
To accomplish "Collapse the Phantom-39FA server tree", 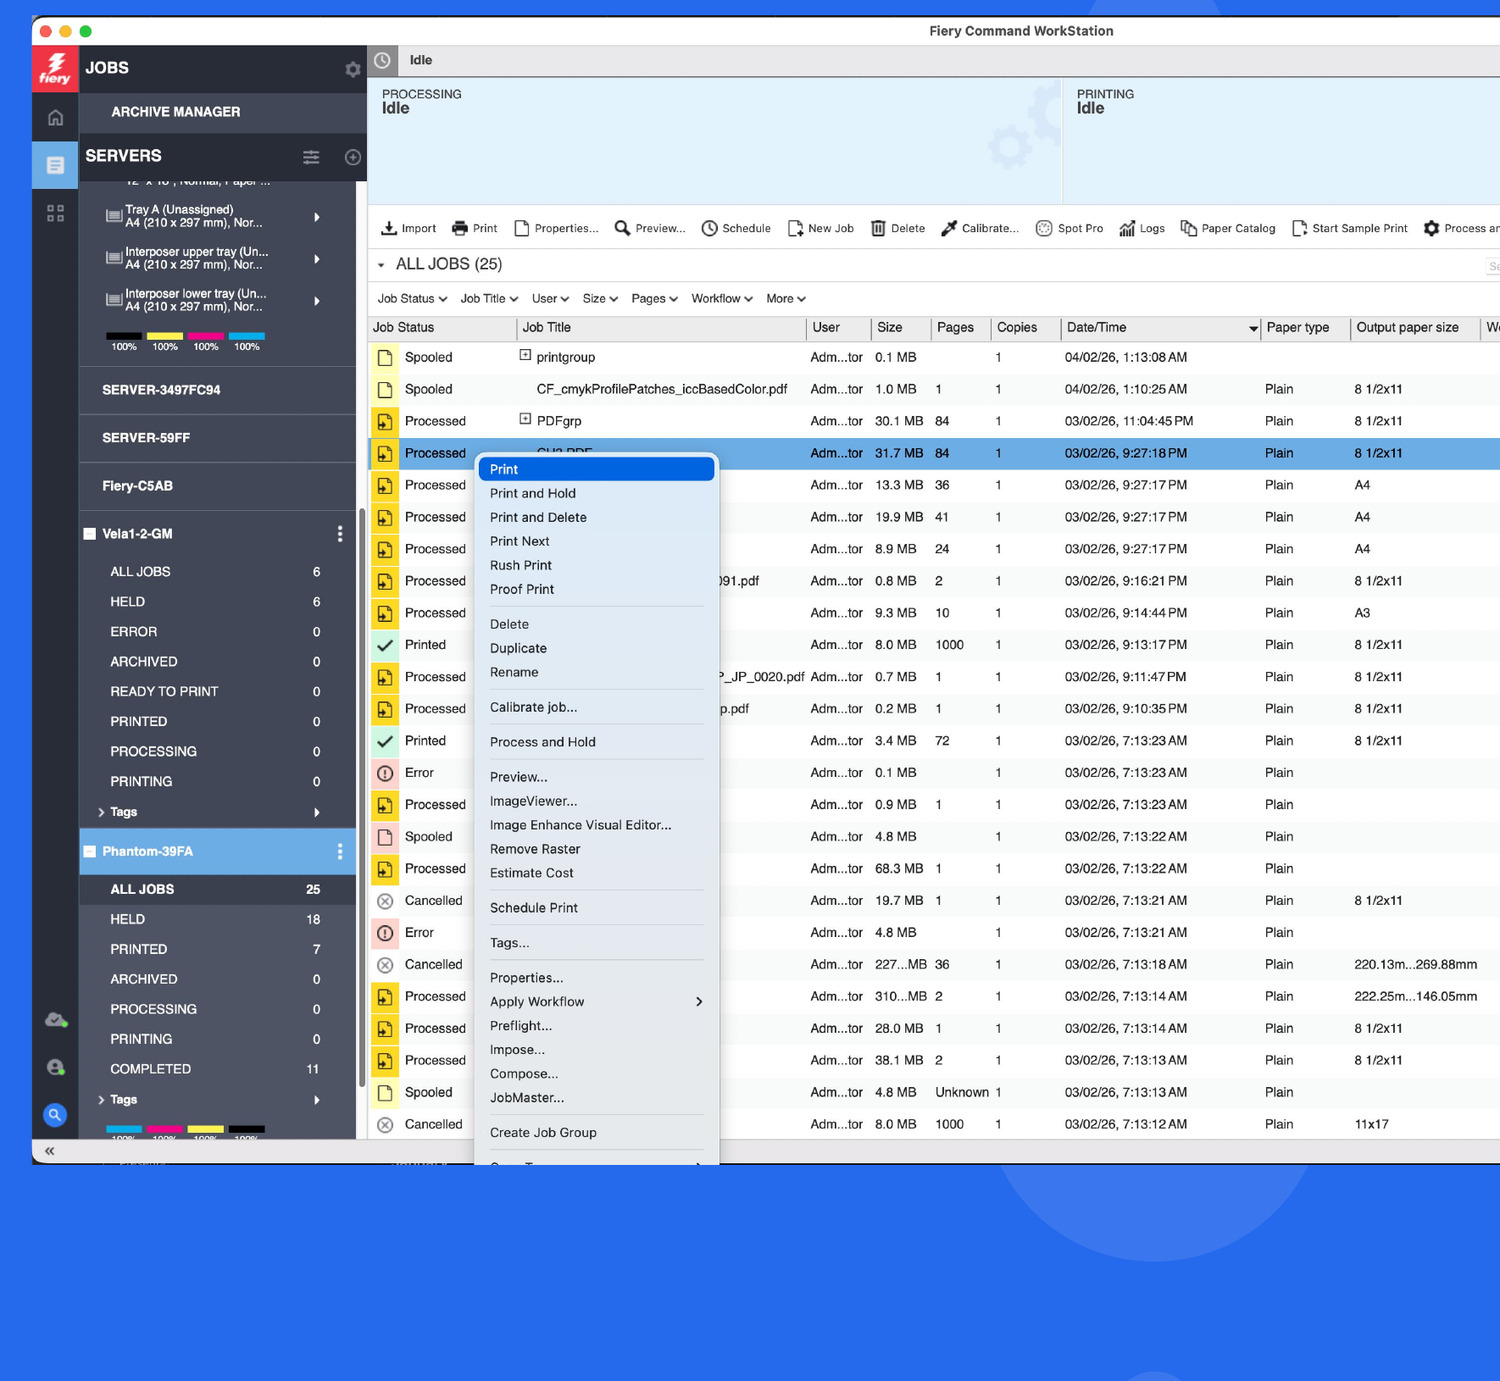I will (x=89, y=852).
